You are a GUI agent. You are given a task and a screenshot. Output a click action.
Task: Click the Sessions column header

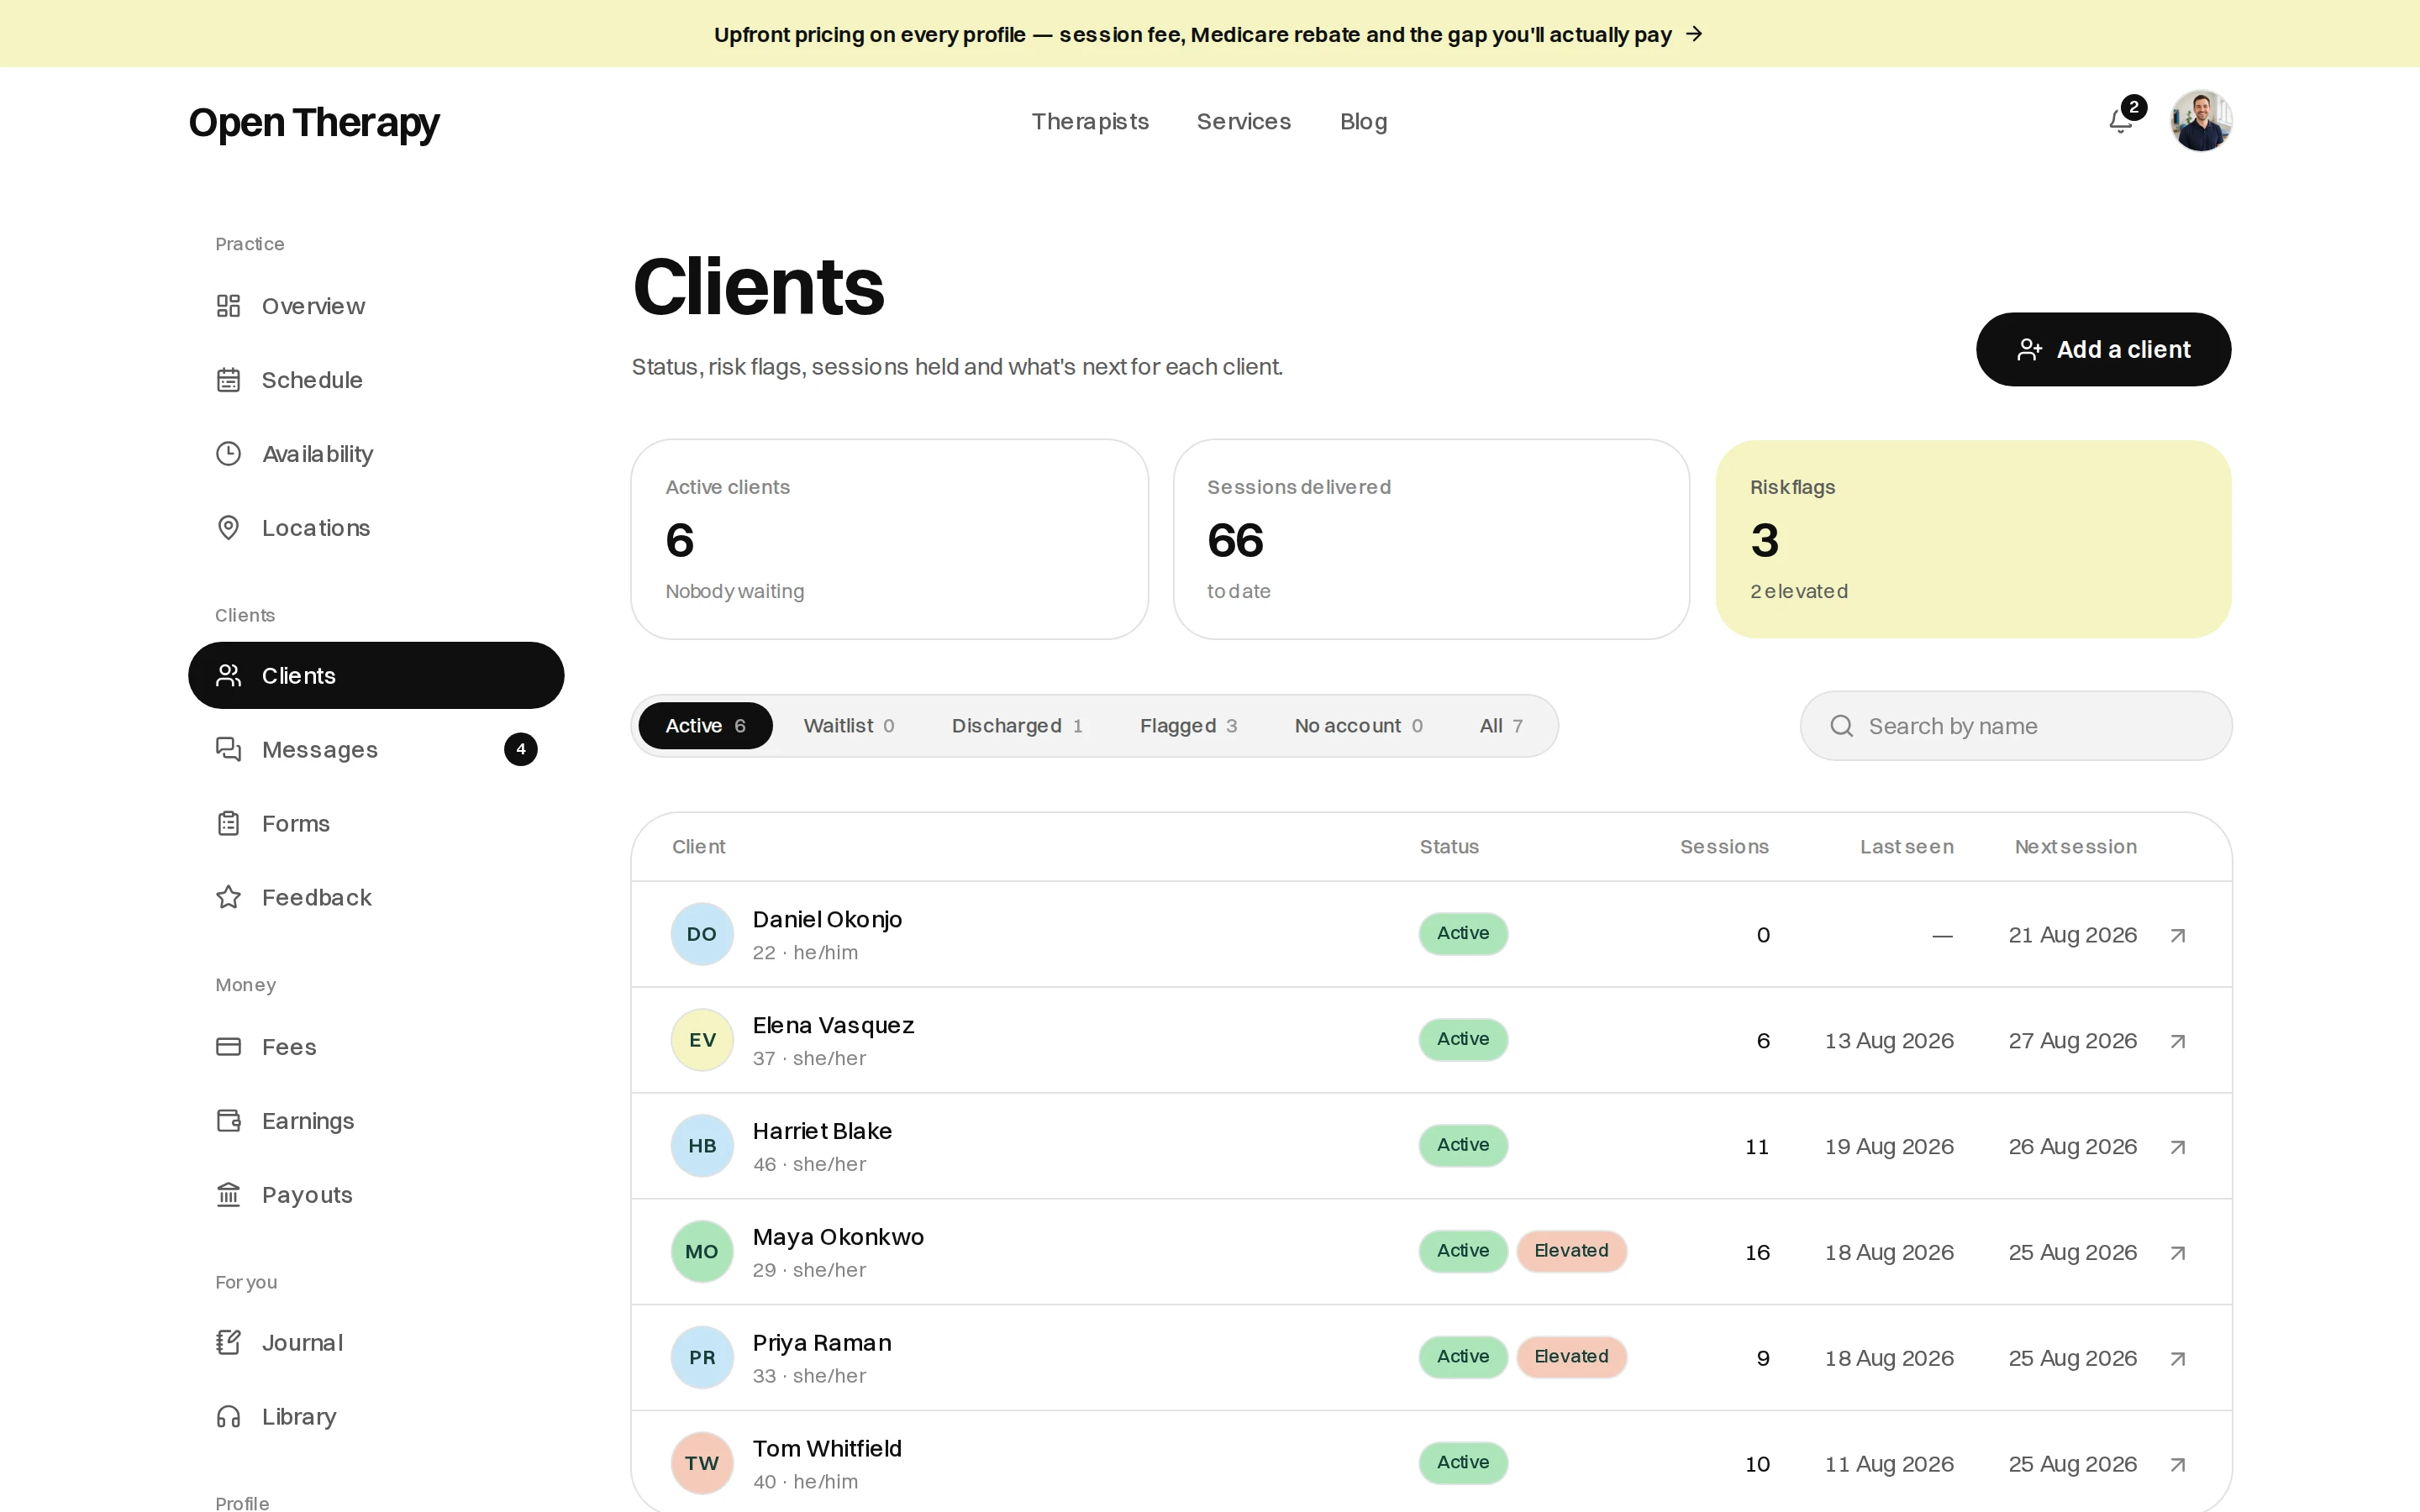(x=1724, y=847)
